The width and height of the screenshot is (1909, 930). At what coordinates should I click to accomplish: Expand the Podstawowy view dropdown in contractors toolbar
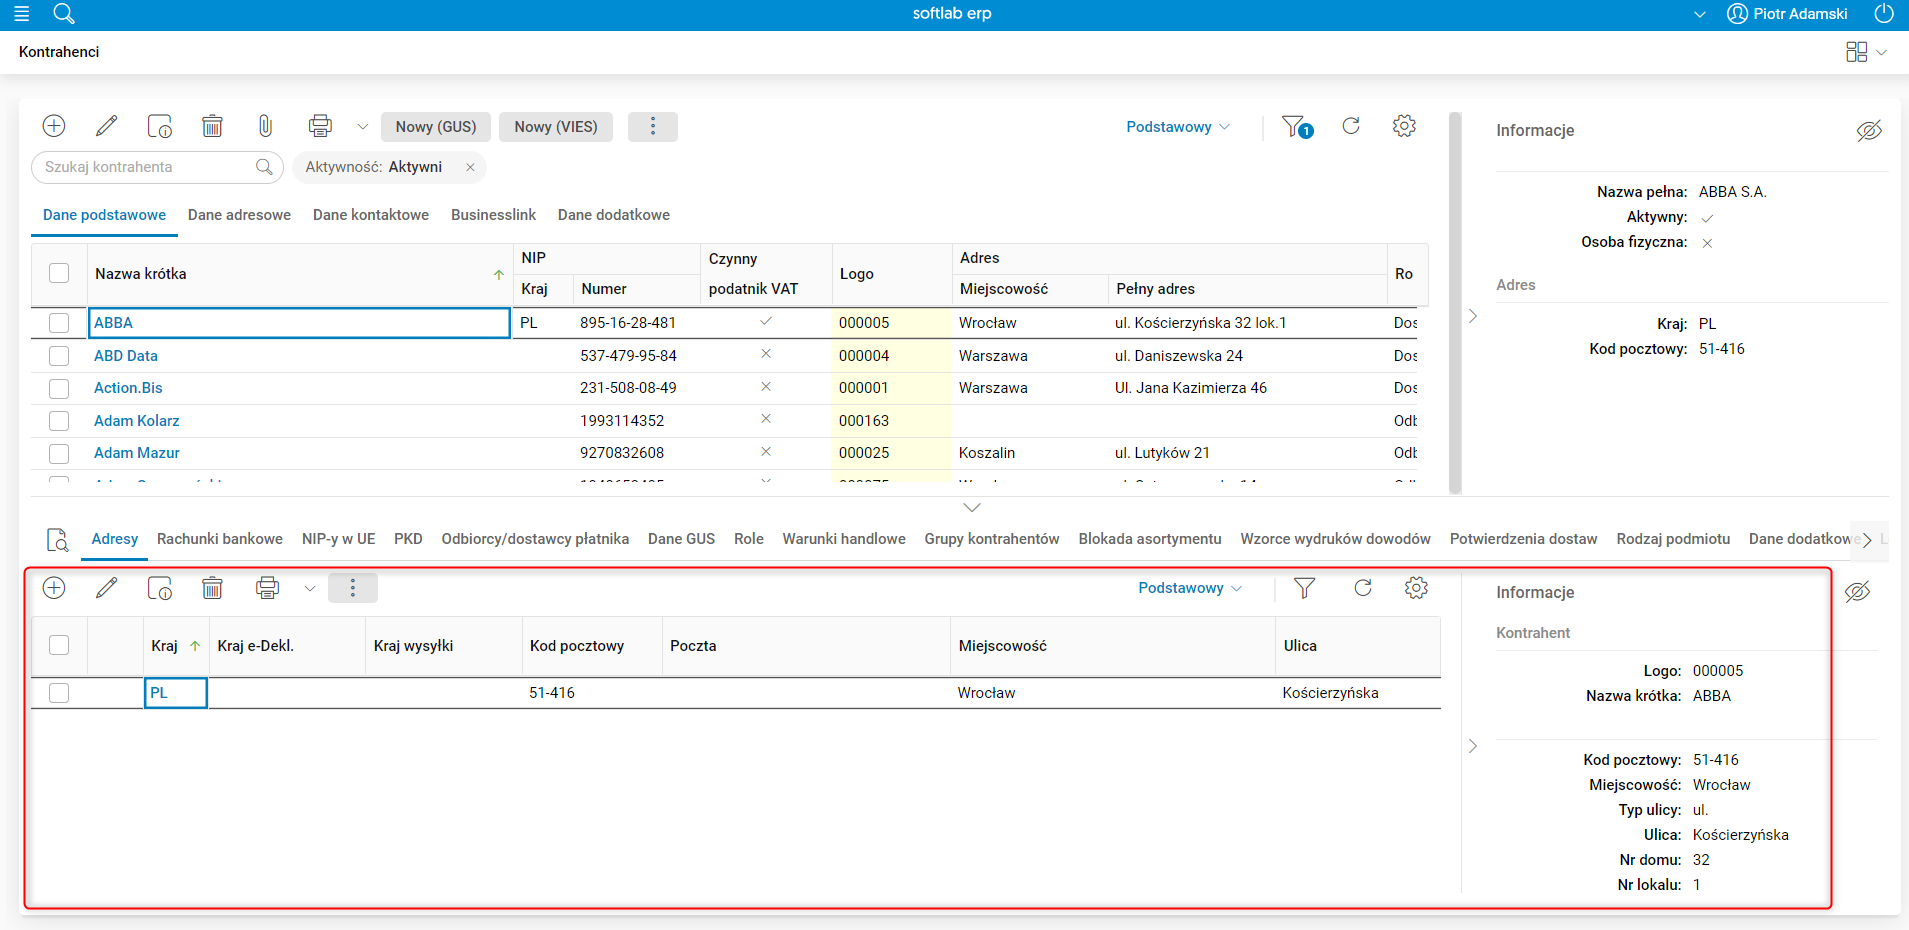(1177, 127)
